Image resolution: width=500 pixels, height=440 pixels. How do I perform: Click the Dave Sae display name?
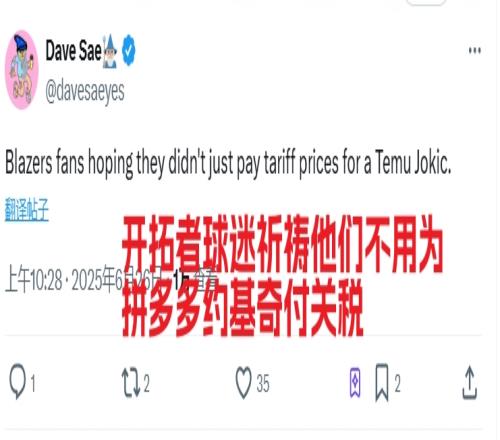[x=73, y=51]
